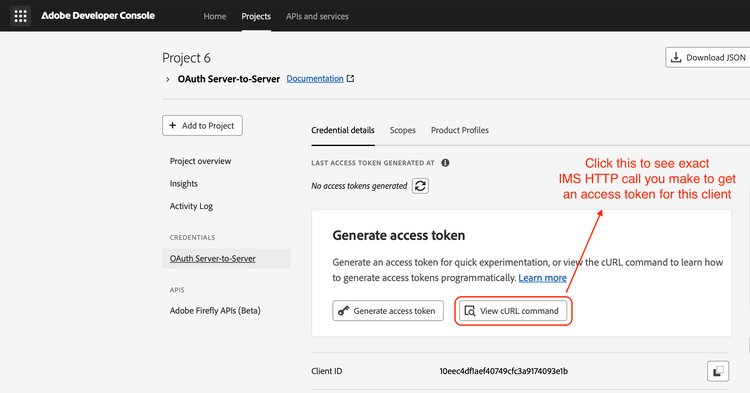Click View cURL command button
Screen dimensions: 750x393
(513, 311)
